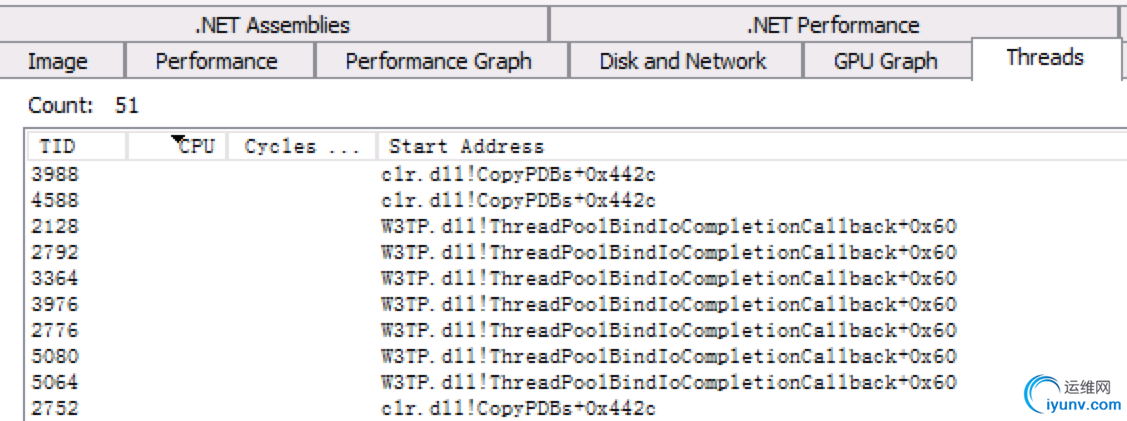Image resolution: width=1127 pixels, height=421 pixels.
Task: Select thread 3976 row
Action: point(576,304)
